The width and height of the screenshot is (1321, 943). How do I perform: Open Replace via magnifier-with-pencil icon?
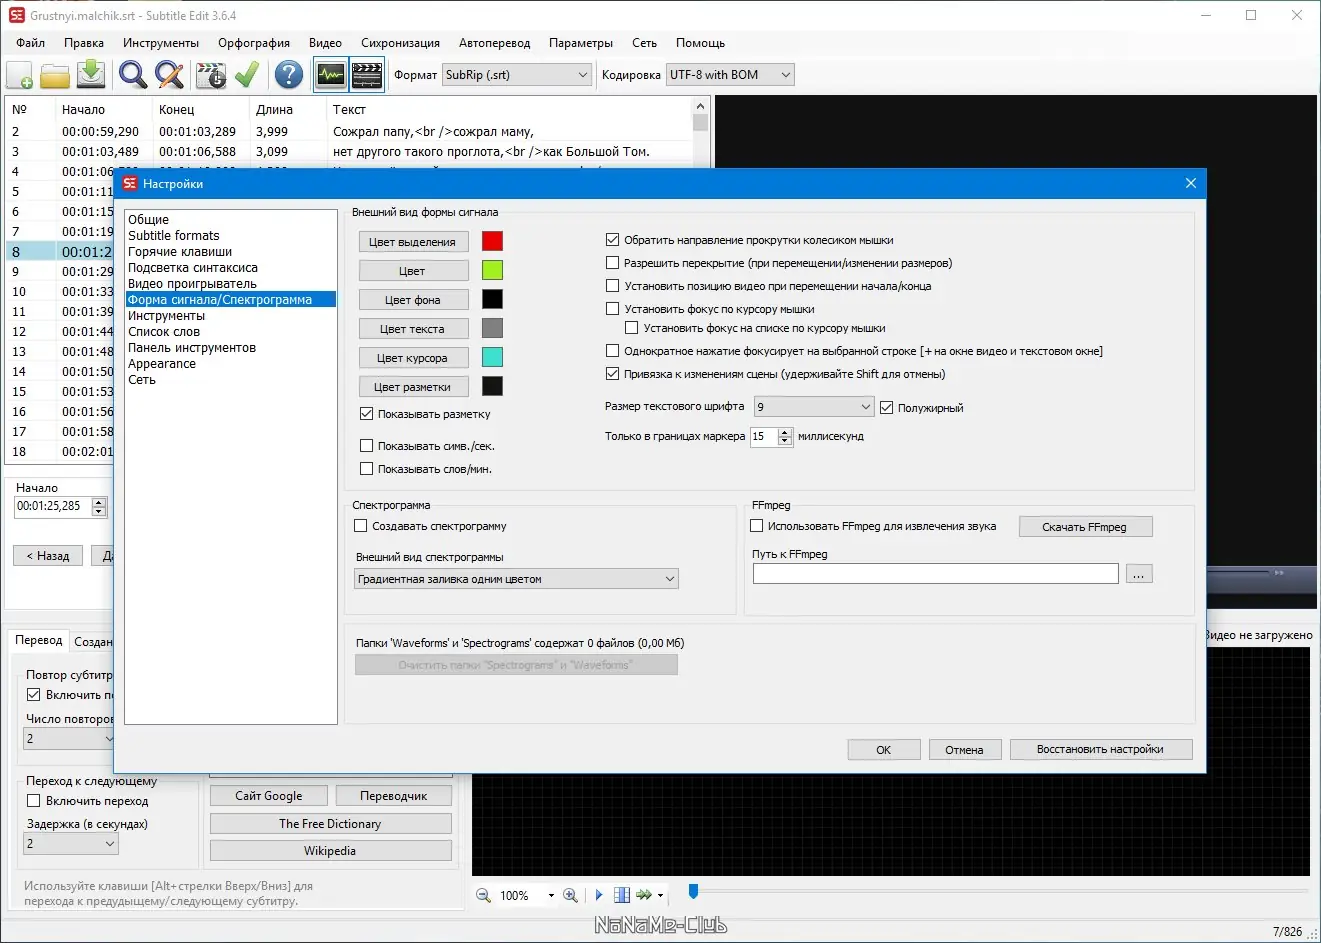click(169, 75)
